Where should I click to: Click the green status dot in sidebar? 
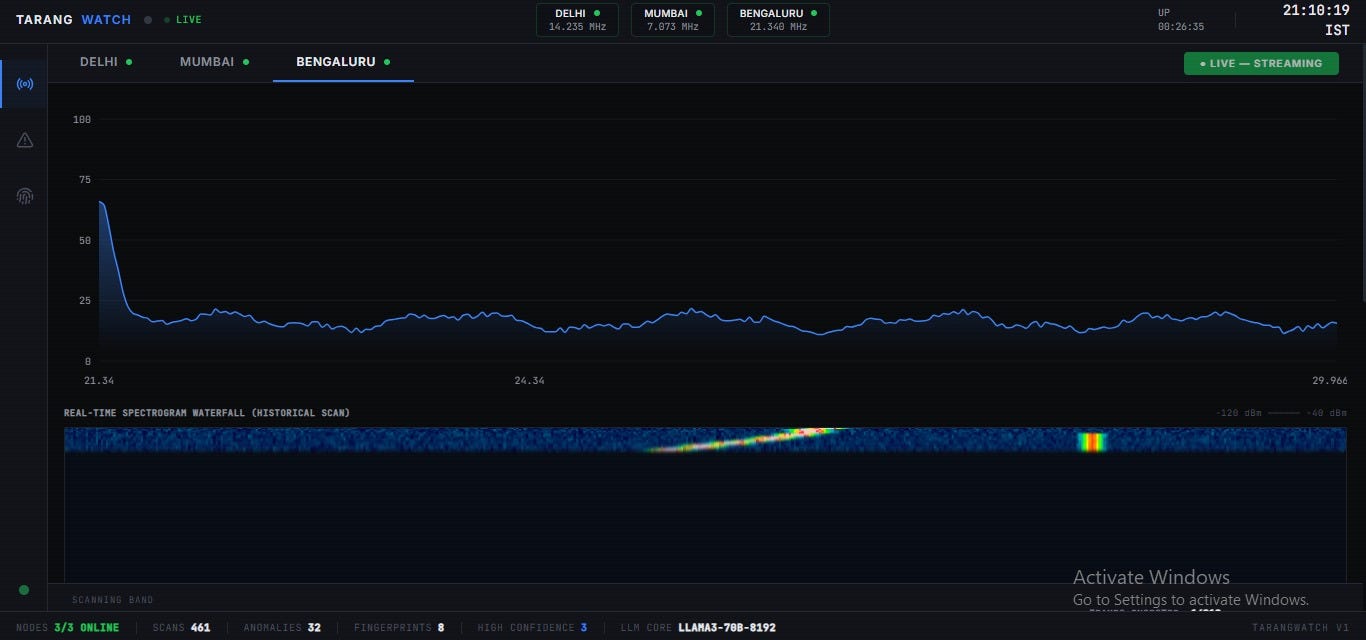coord(24,590)
